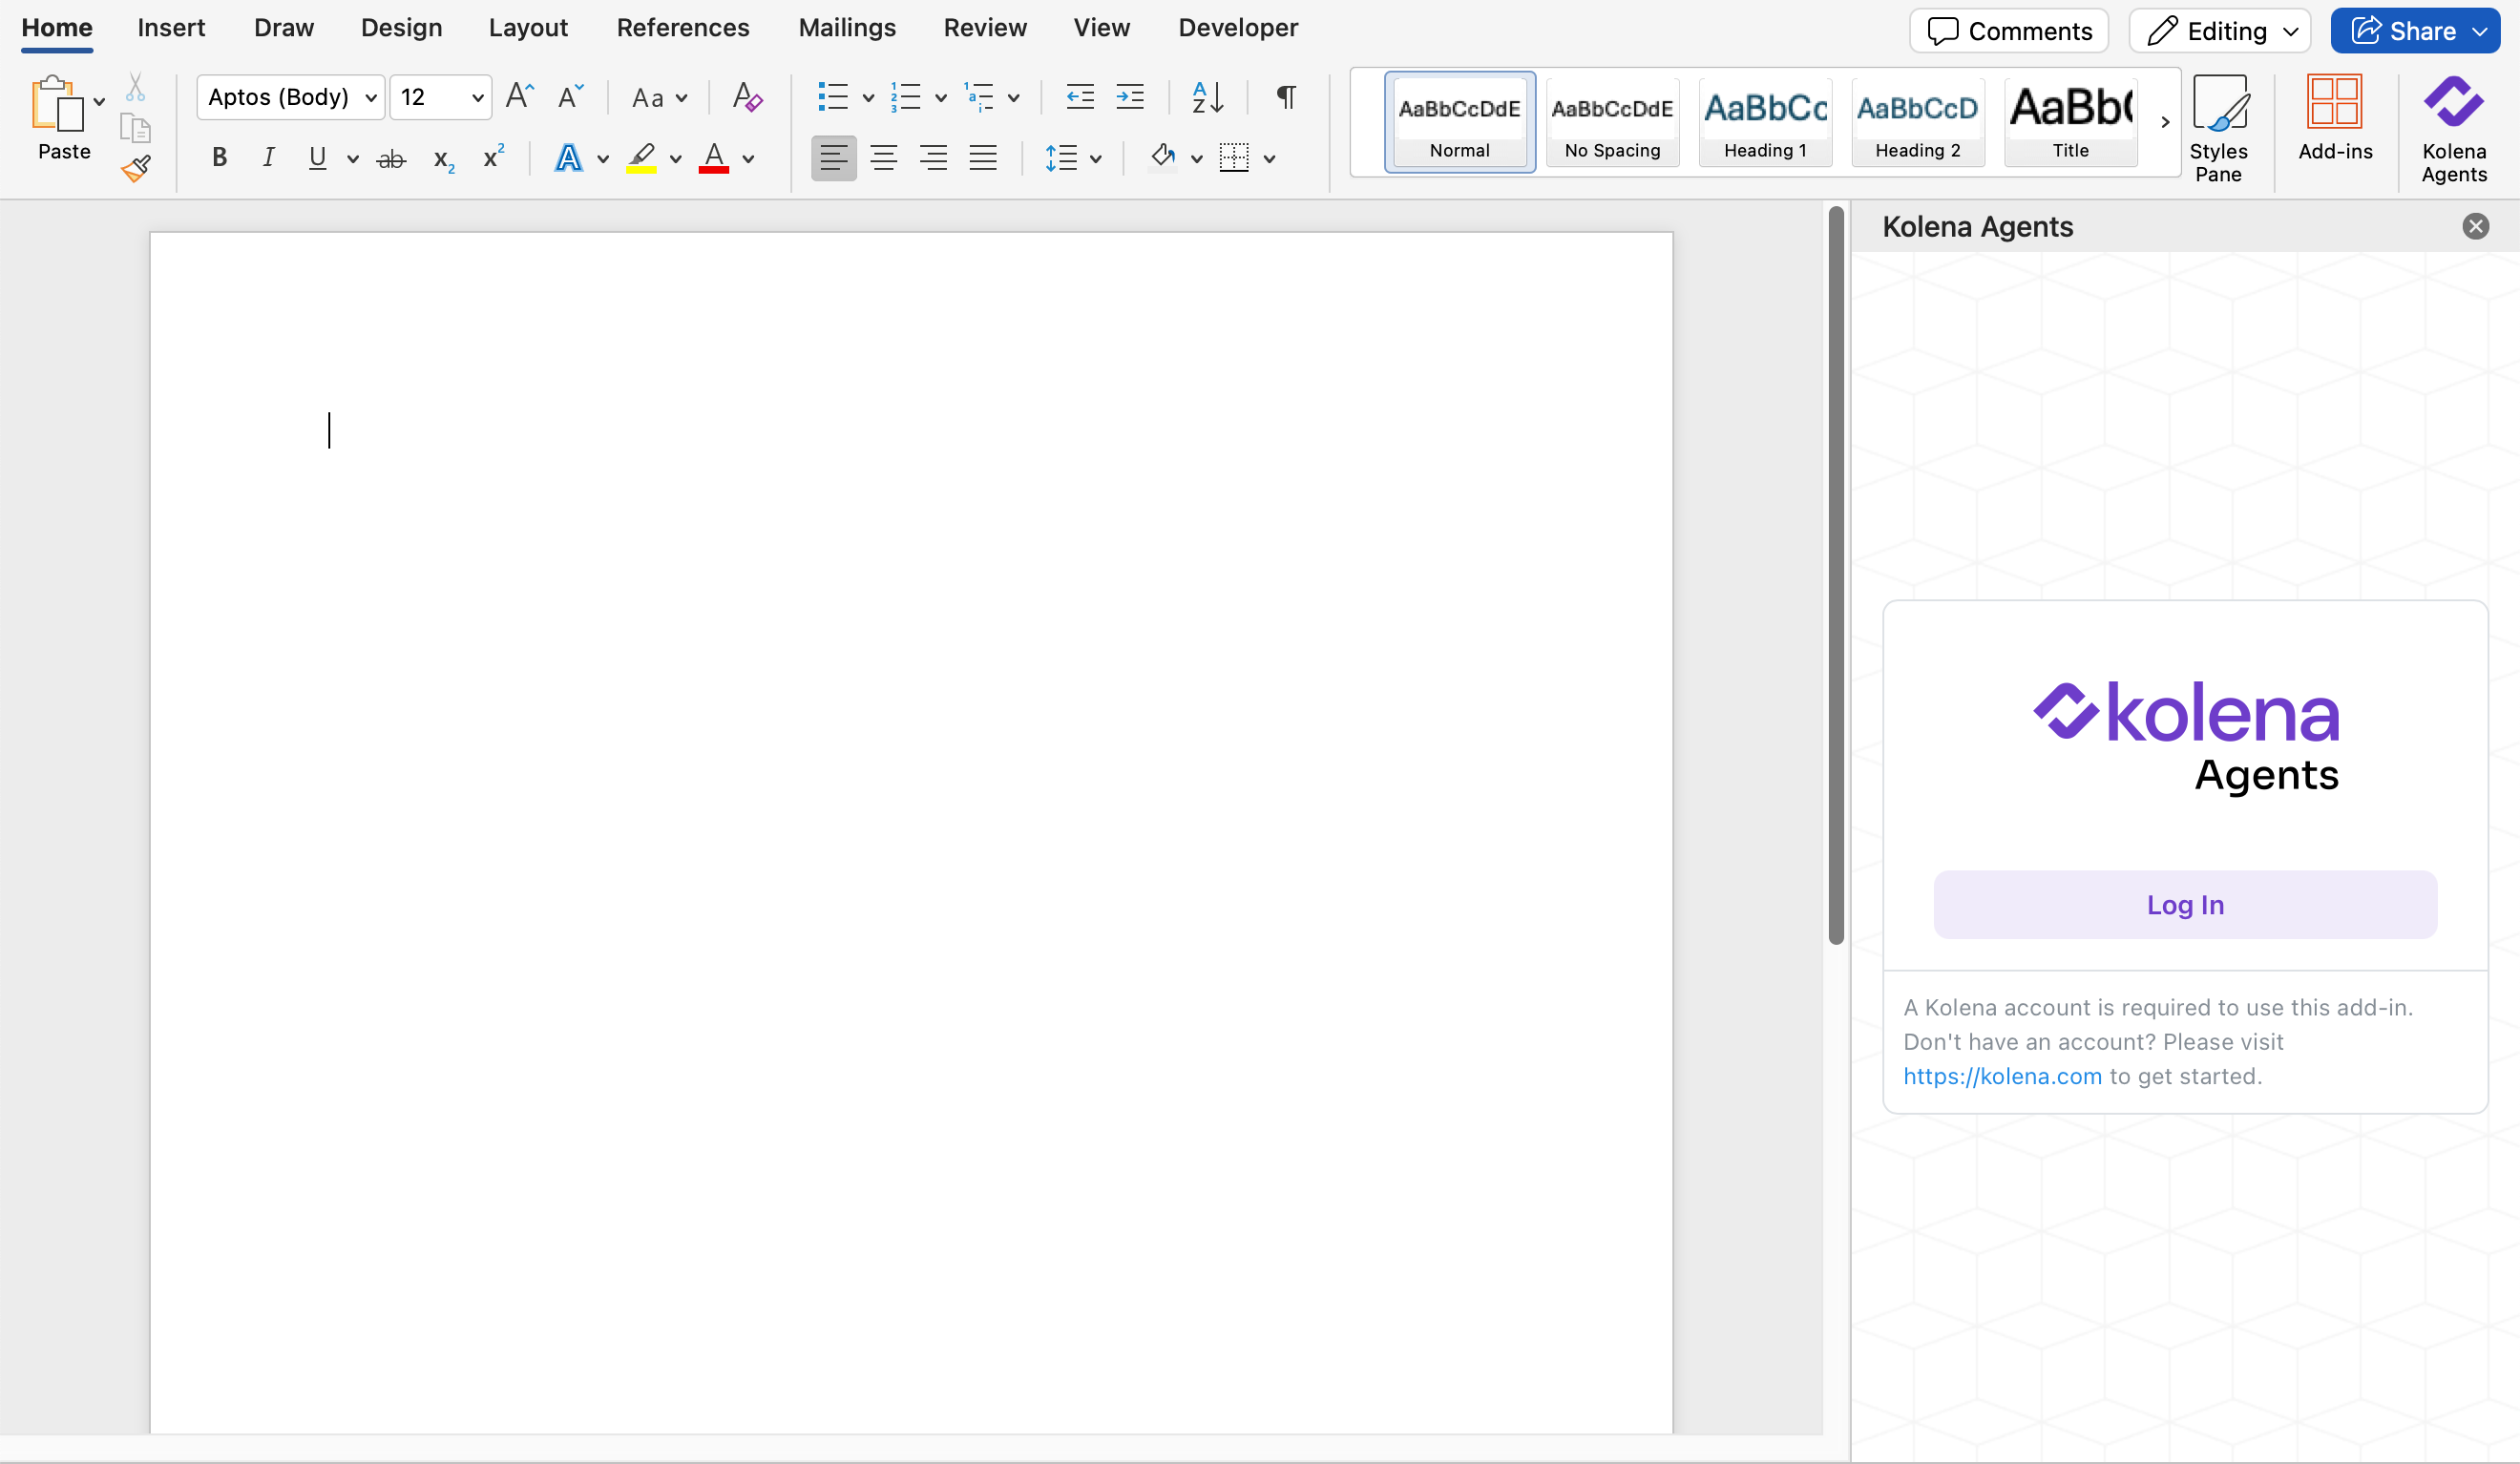Open the Aptos (Body) font name dropdown

(371, 98)
